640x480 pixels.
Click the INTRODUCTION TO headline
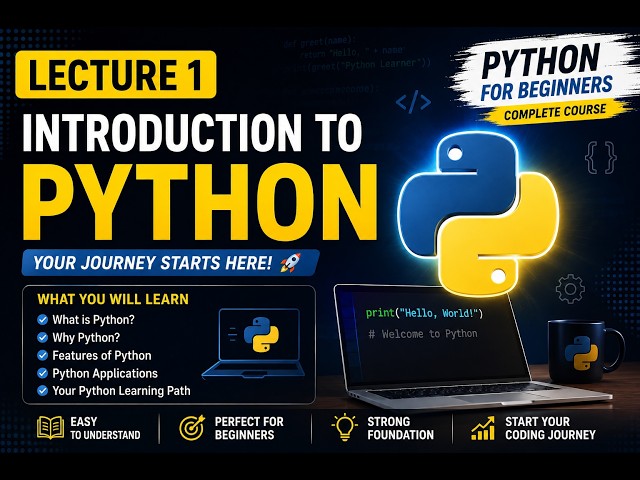coord(192,133)
